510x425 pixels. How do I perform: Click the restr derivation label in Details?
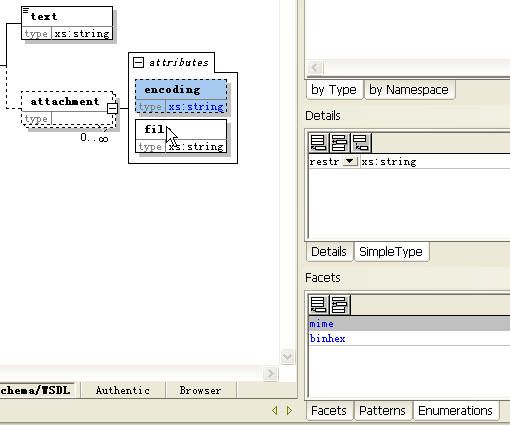[324, 162]
